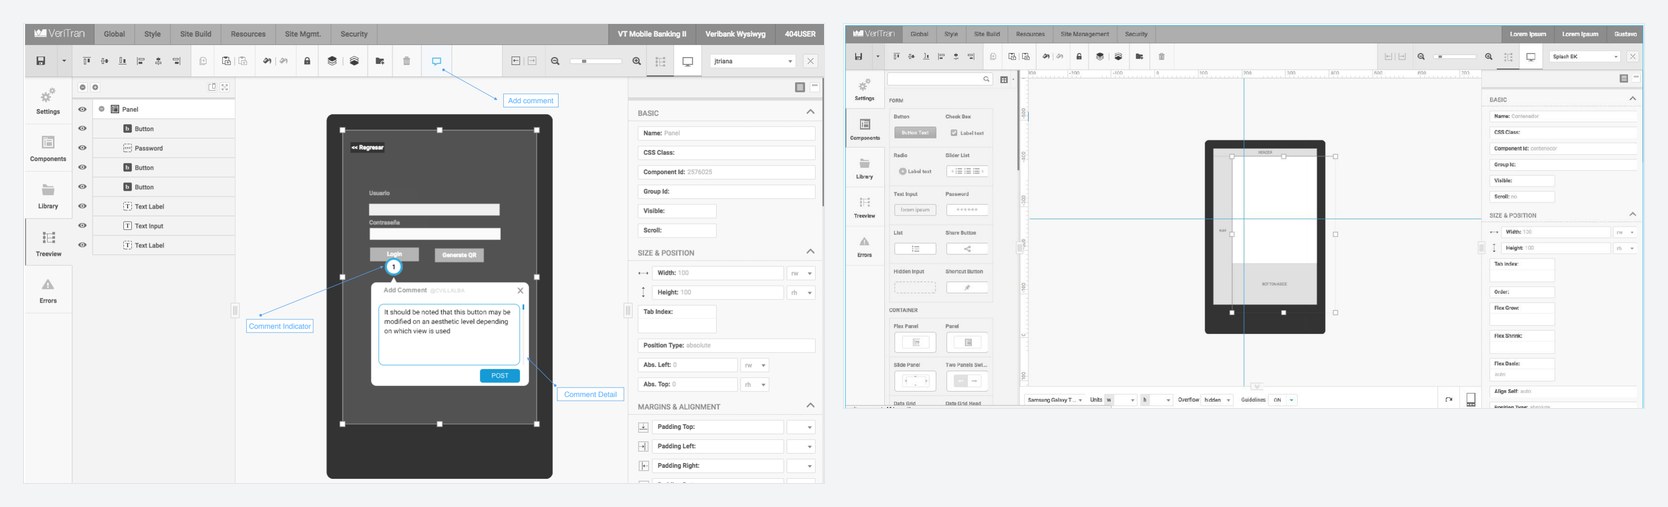This screenshot has height=507, width=1668.
Task: Toggle the Guidelines ON switch dropdown
Action: (x=1283, y=399)
